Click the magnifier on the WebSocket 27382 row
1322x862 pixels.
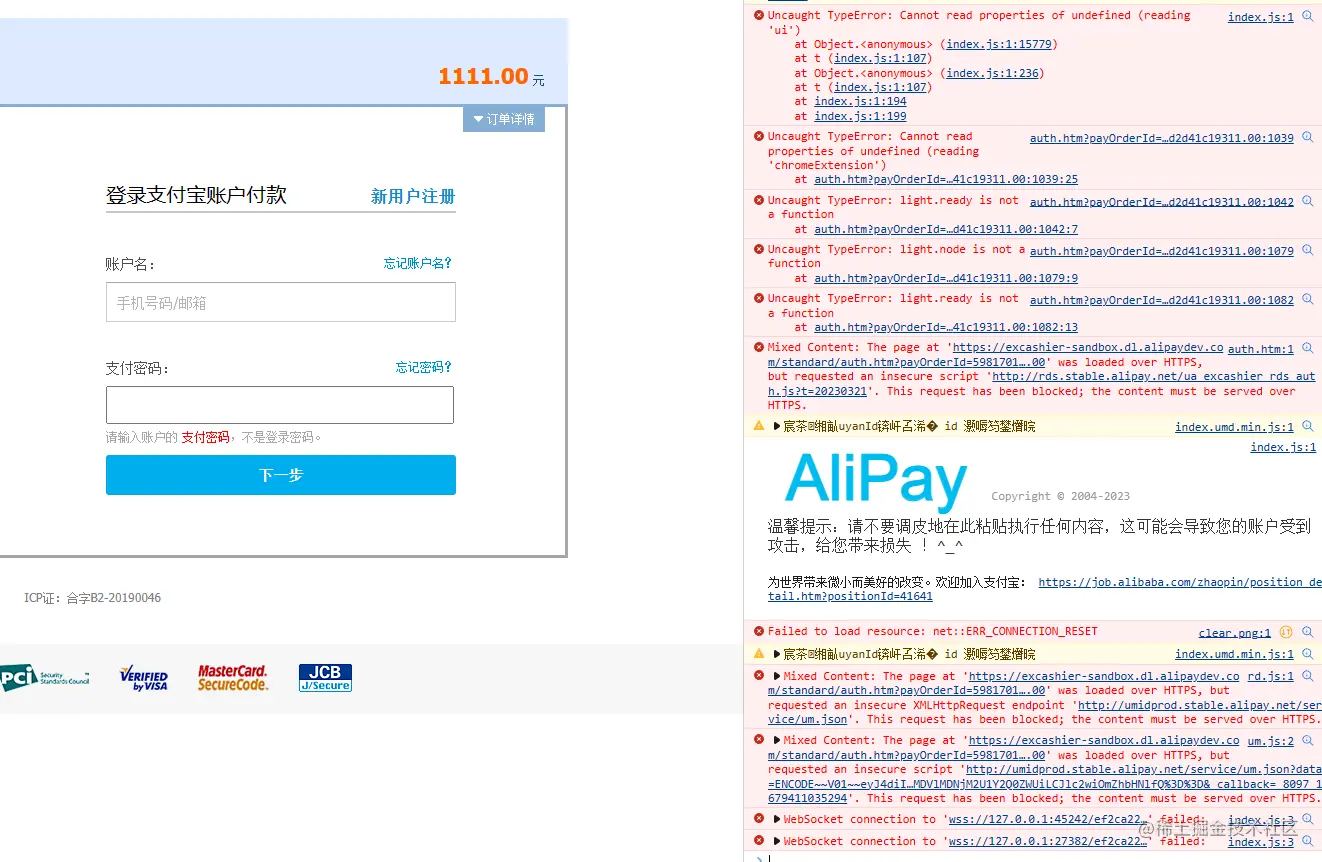click(1307, 842)
